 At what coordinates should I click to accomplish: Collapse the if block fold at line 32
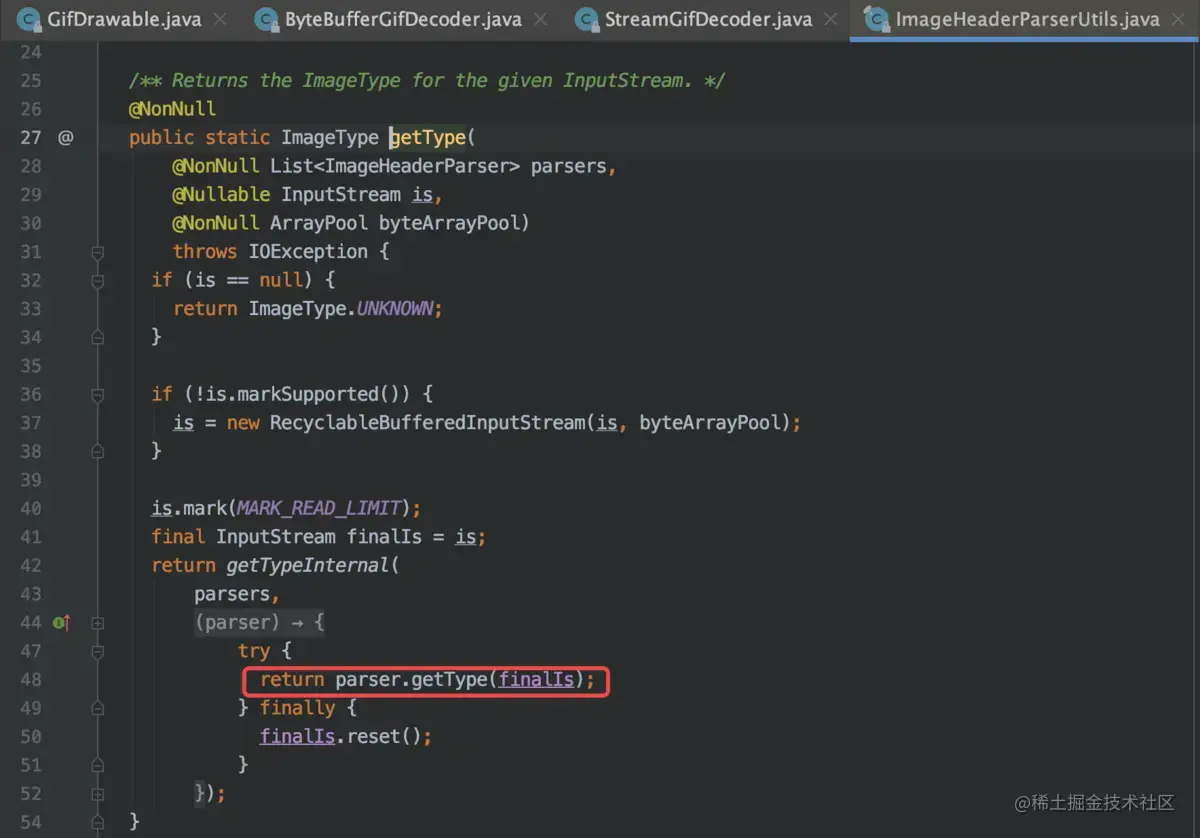coord(97,281)
